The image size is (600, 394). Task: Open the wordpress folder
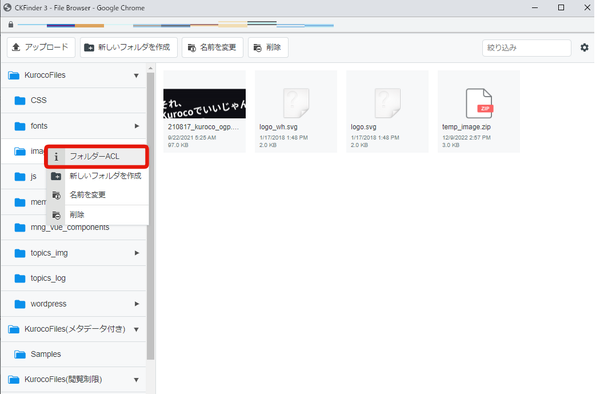tap(74, 304)
